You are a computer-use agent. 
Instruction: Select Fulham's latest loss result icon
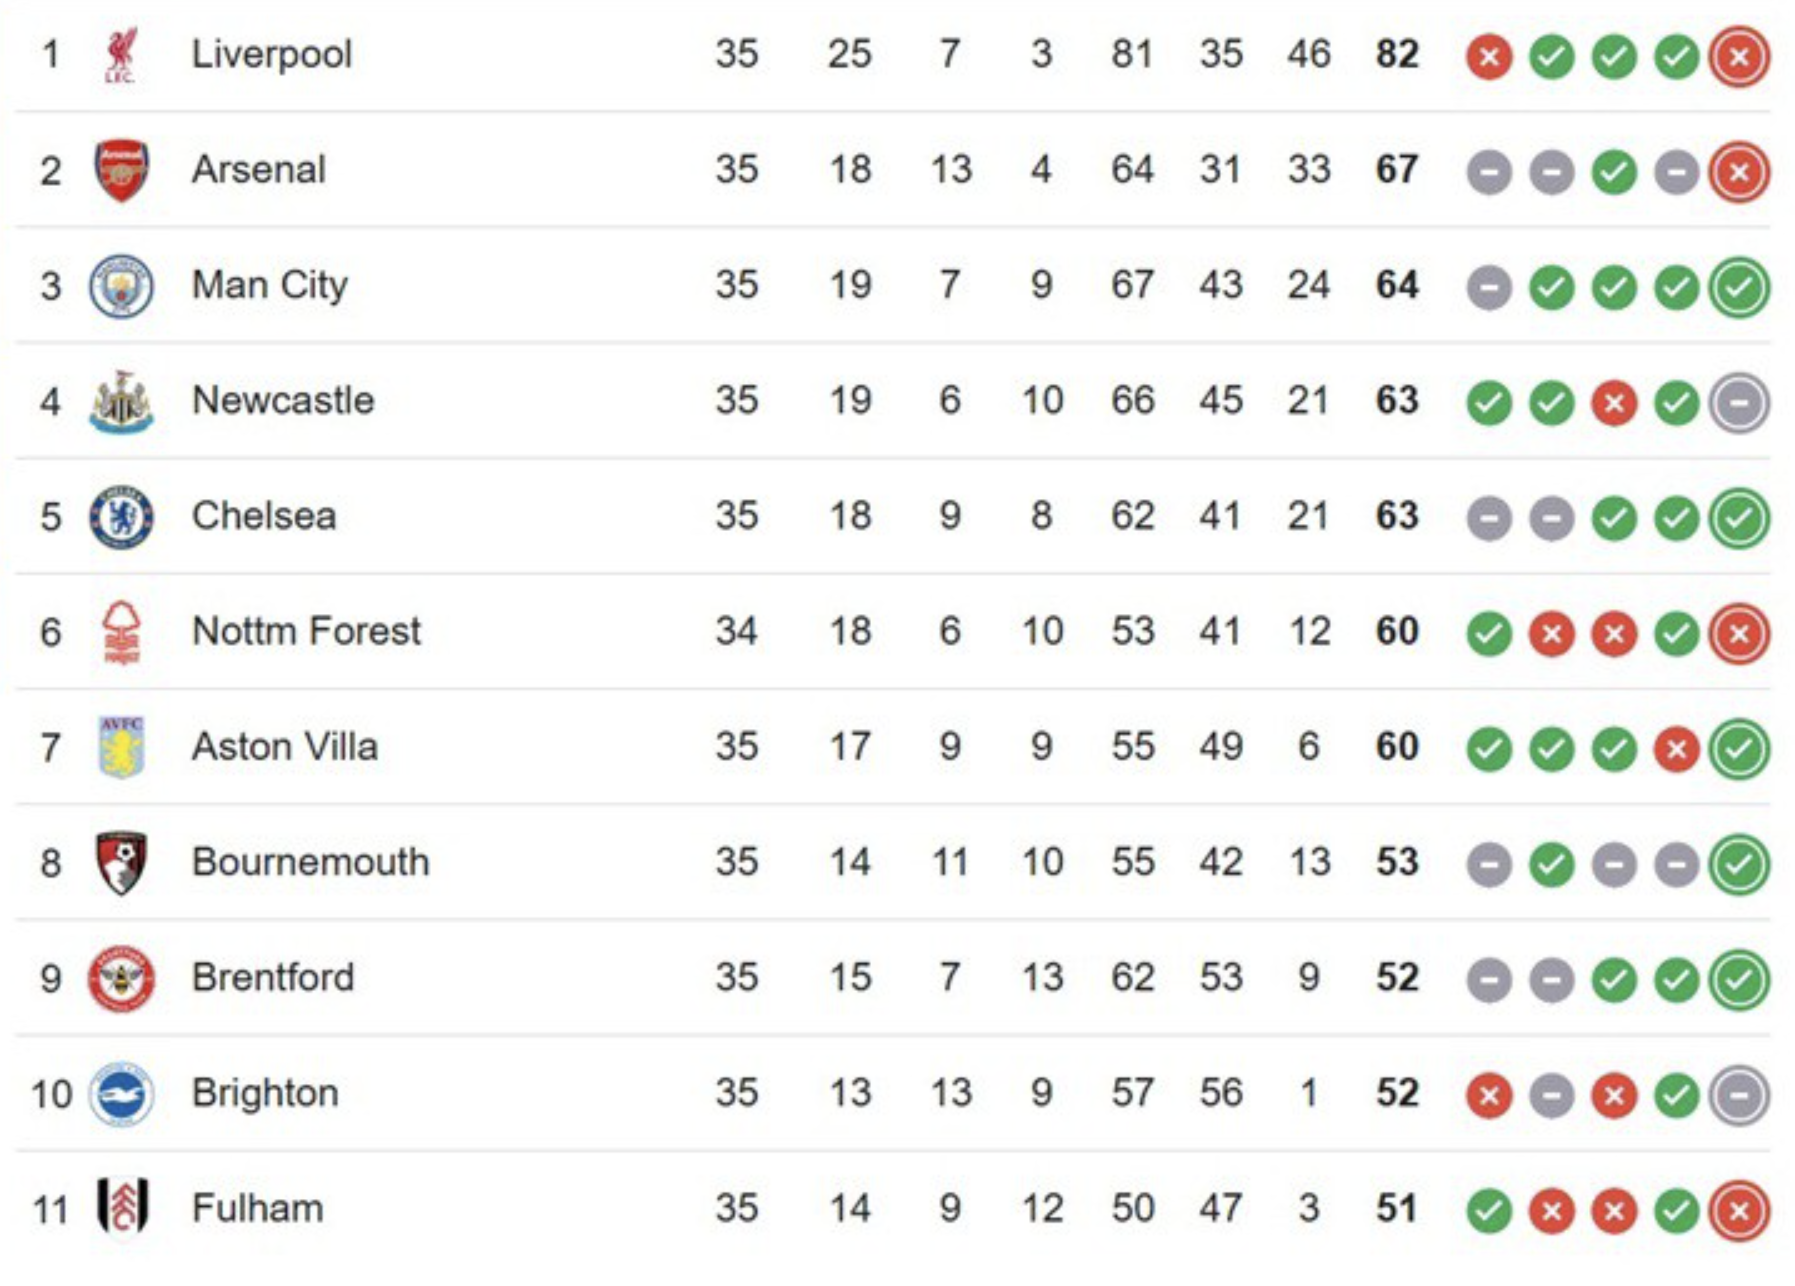coord(1739,1210)
